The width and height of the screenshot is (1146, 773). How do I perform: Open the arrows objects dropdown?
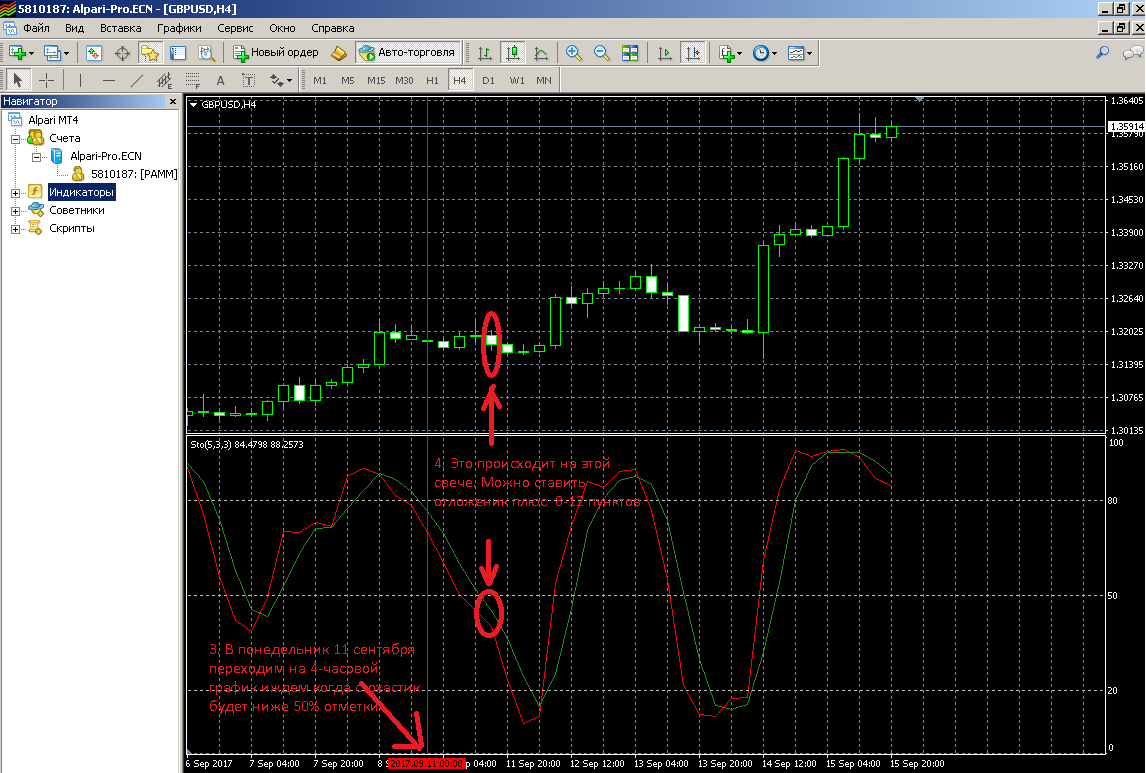click(x=281, y=80)
